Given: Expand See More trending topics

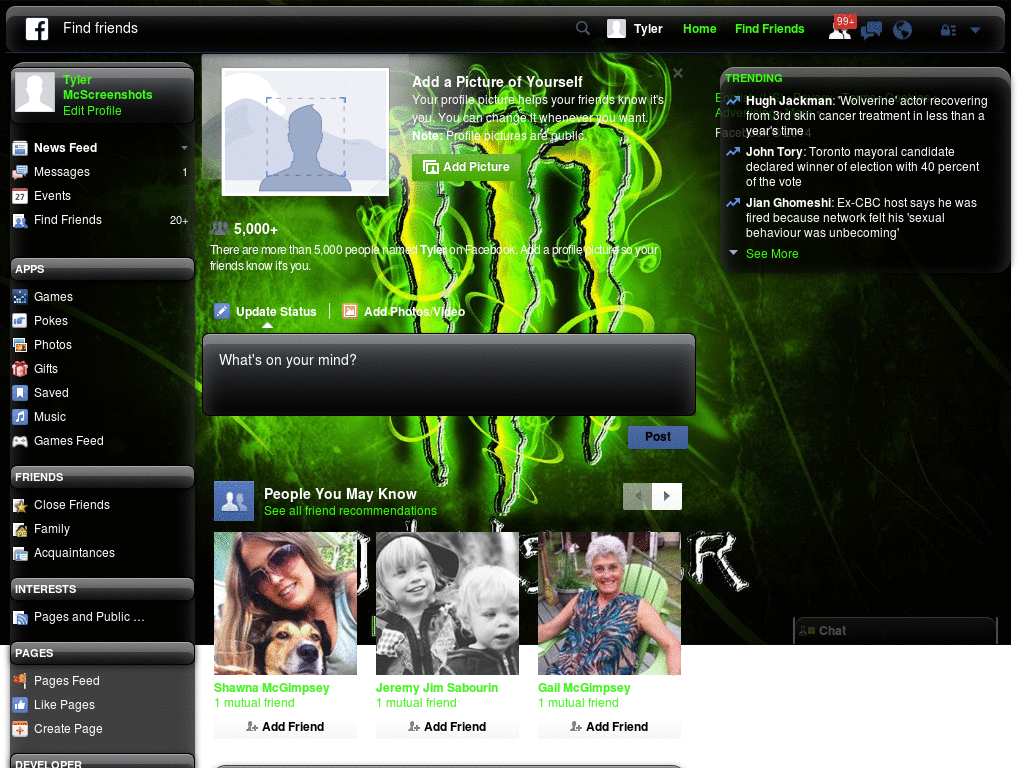Looking at the screenshot, I should pos(772,253).
